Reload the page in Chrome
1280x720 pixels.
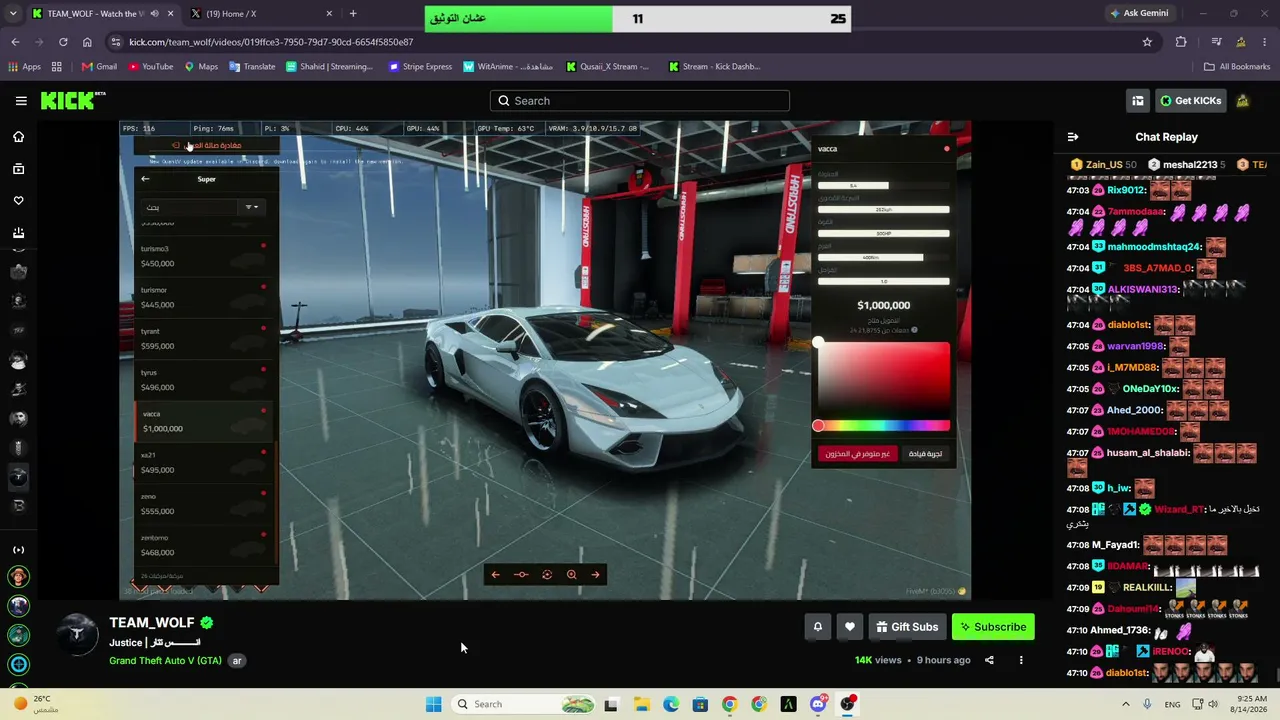point(63,42)
